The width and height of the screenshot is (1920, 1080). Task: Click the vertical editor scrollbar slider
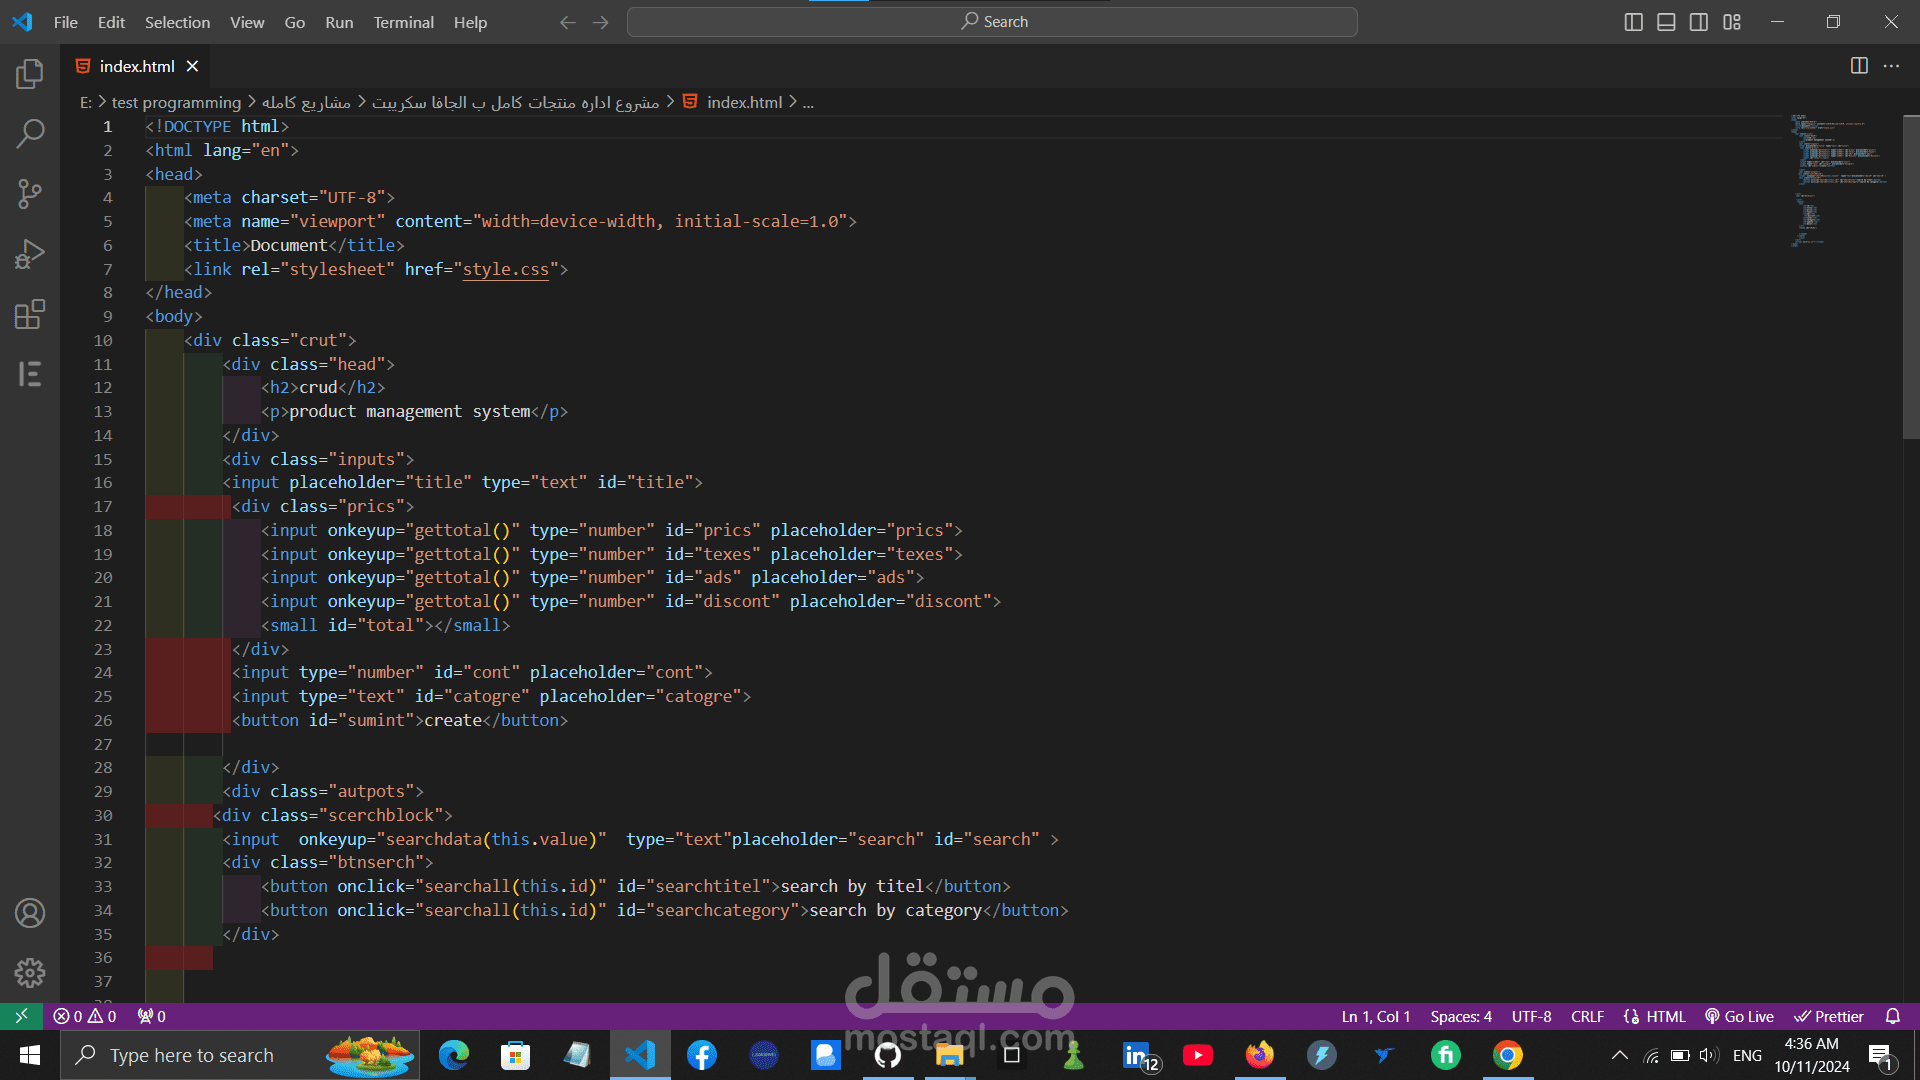pos(1910,277)
